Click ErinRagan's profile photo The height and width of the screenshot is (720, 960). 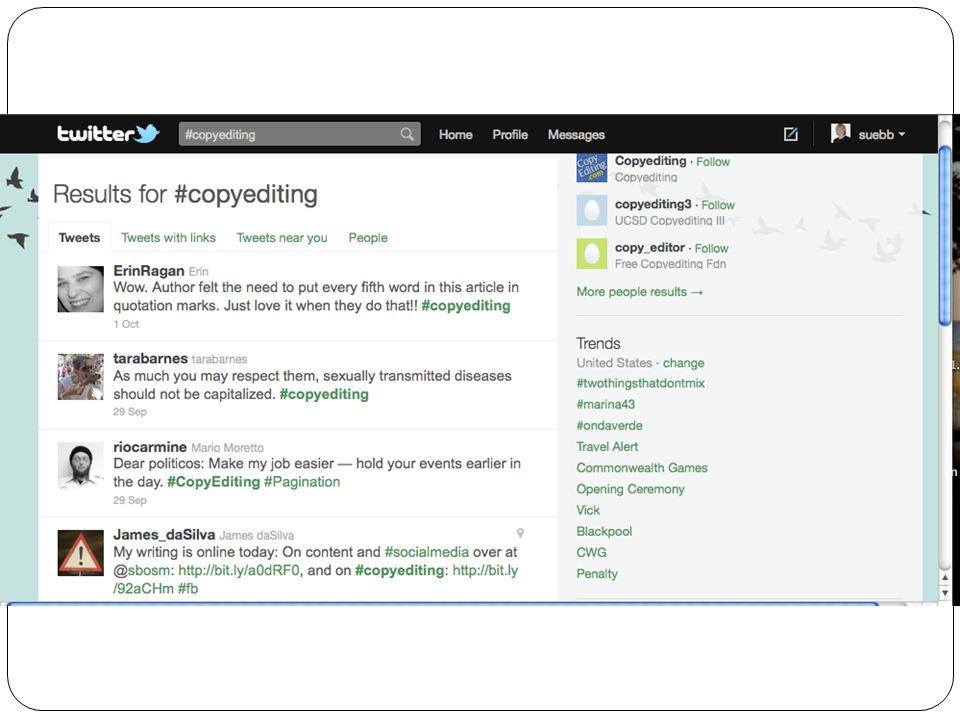(x=80, y=289)
